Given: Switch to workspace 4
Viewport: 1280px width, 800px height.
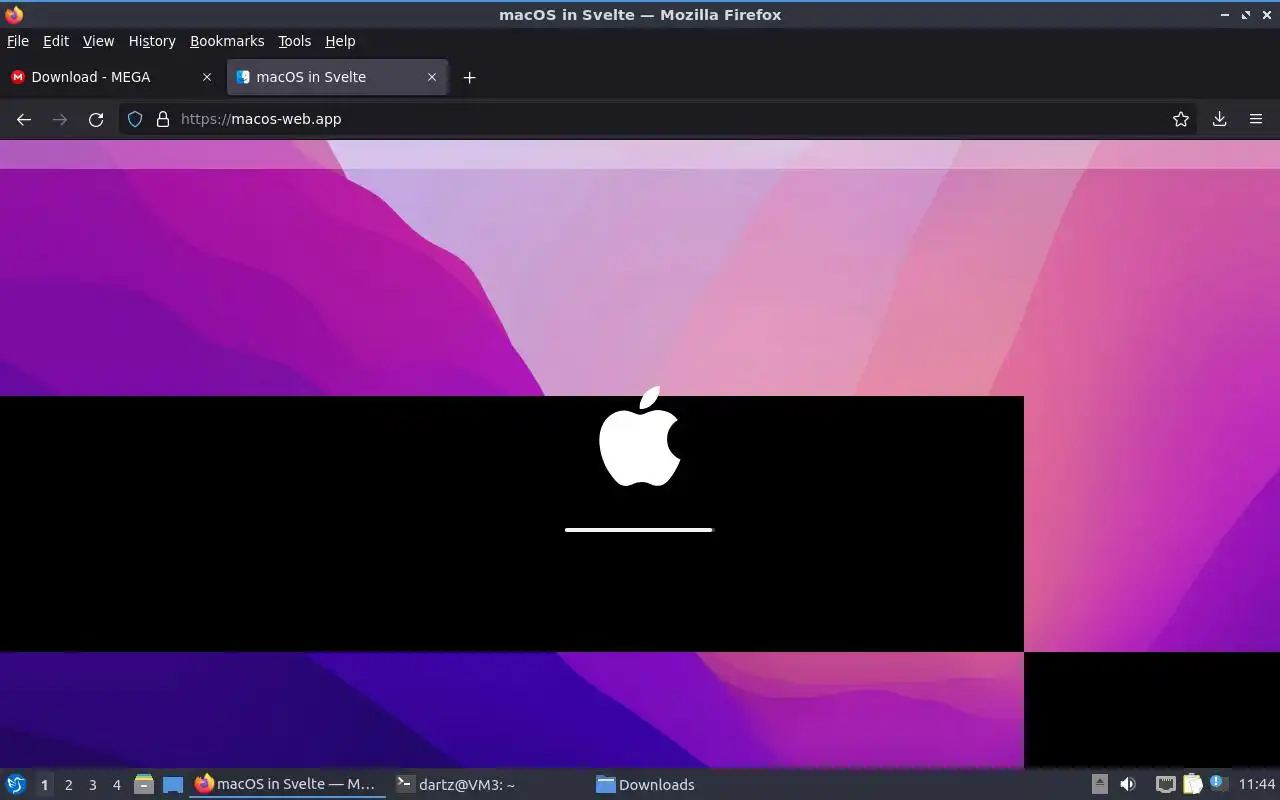Looking at the screenshot, I should (x=116, y=785).
